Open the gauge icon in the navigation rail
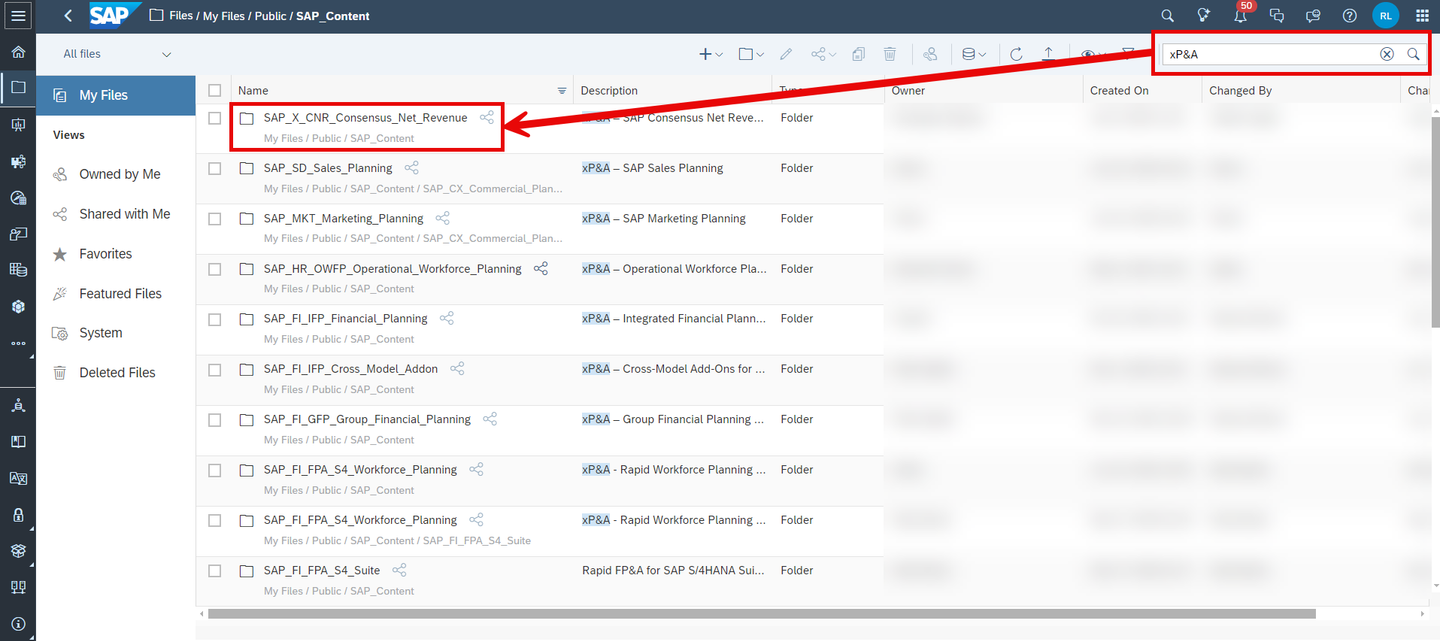This screenshot has width=1440, height=641. [x=18, y=198]
